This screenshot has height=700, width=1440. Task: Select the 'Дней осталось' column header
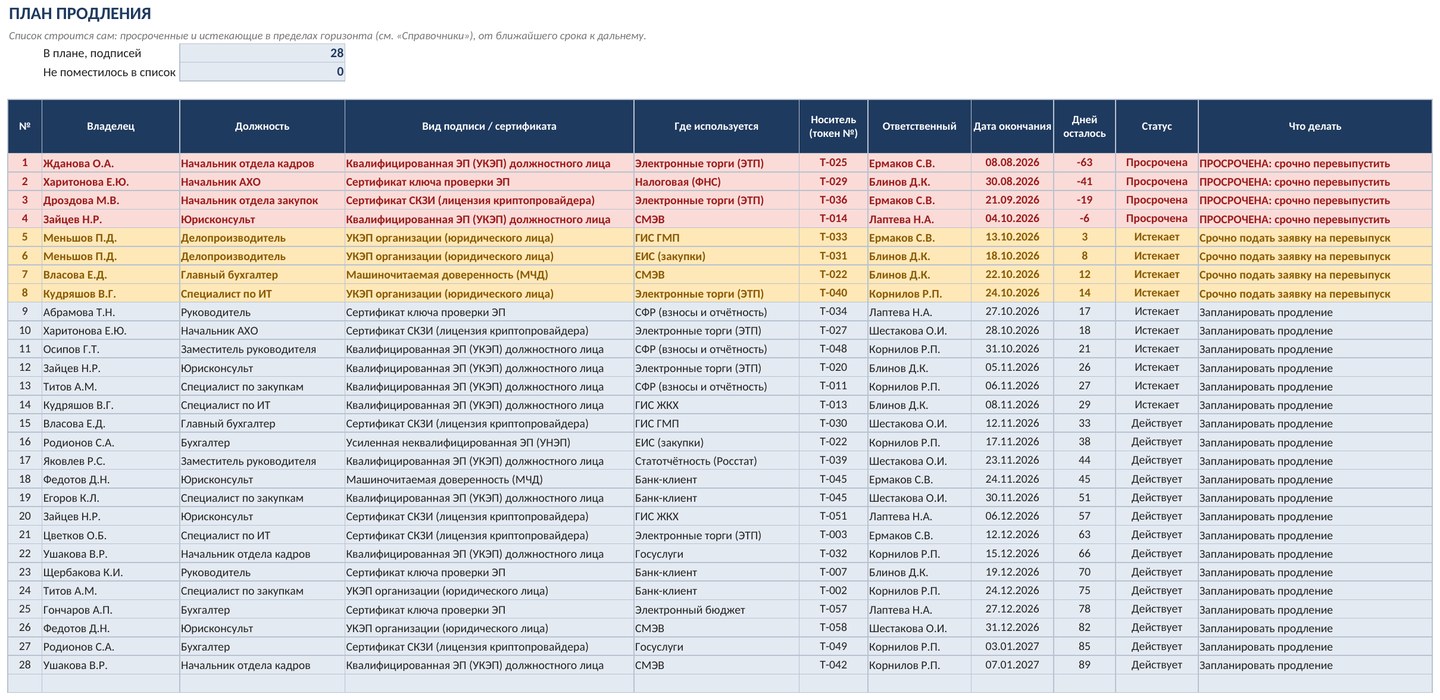(x=1084, y=126)
